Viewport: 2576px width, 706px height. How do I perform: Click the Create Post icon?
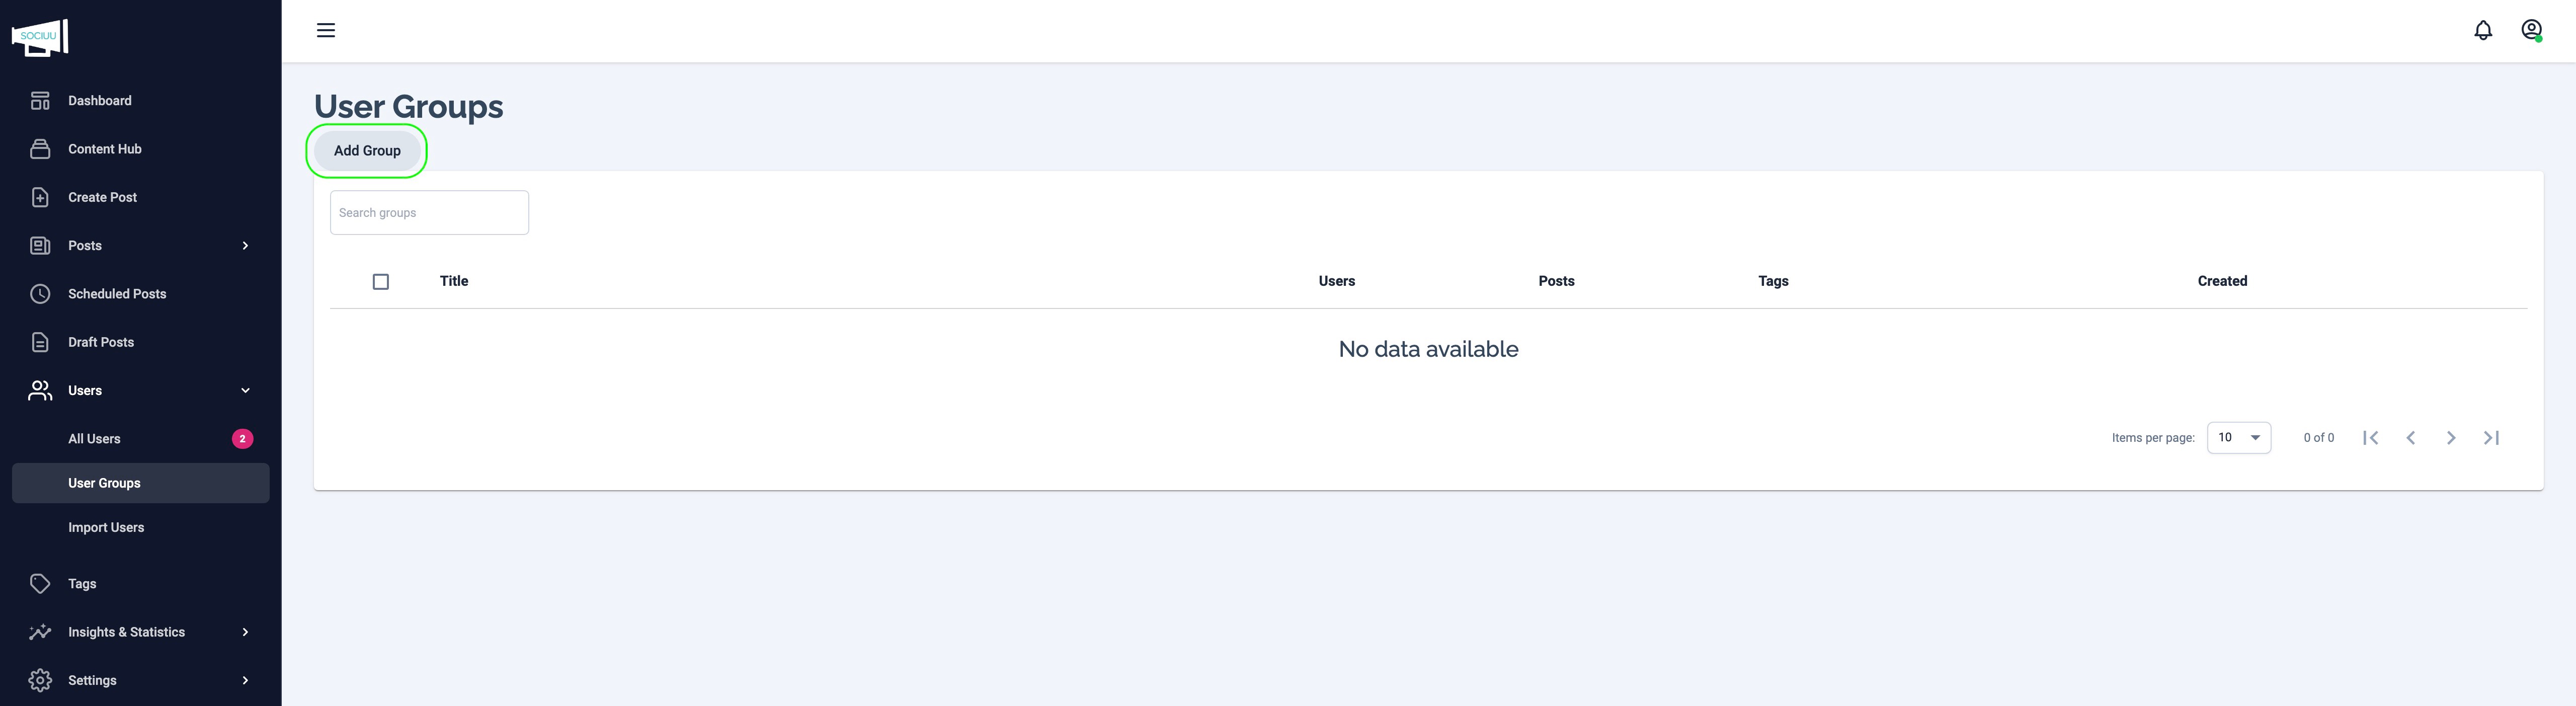point(40,197)
